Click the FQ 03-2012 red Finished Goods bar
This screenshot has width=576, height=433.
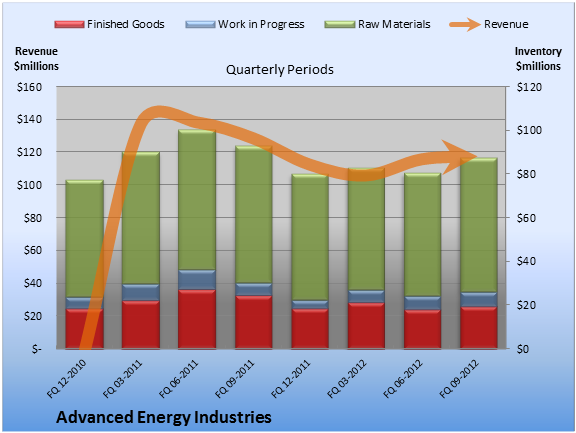[366, 326]
